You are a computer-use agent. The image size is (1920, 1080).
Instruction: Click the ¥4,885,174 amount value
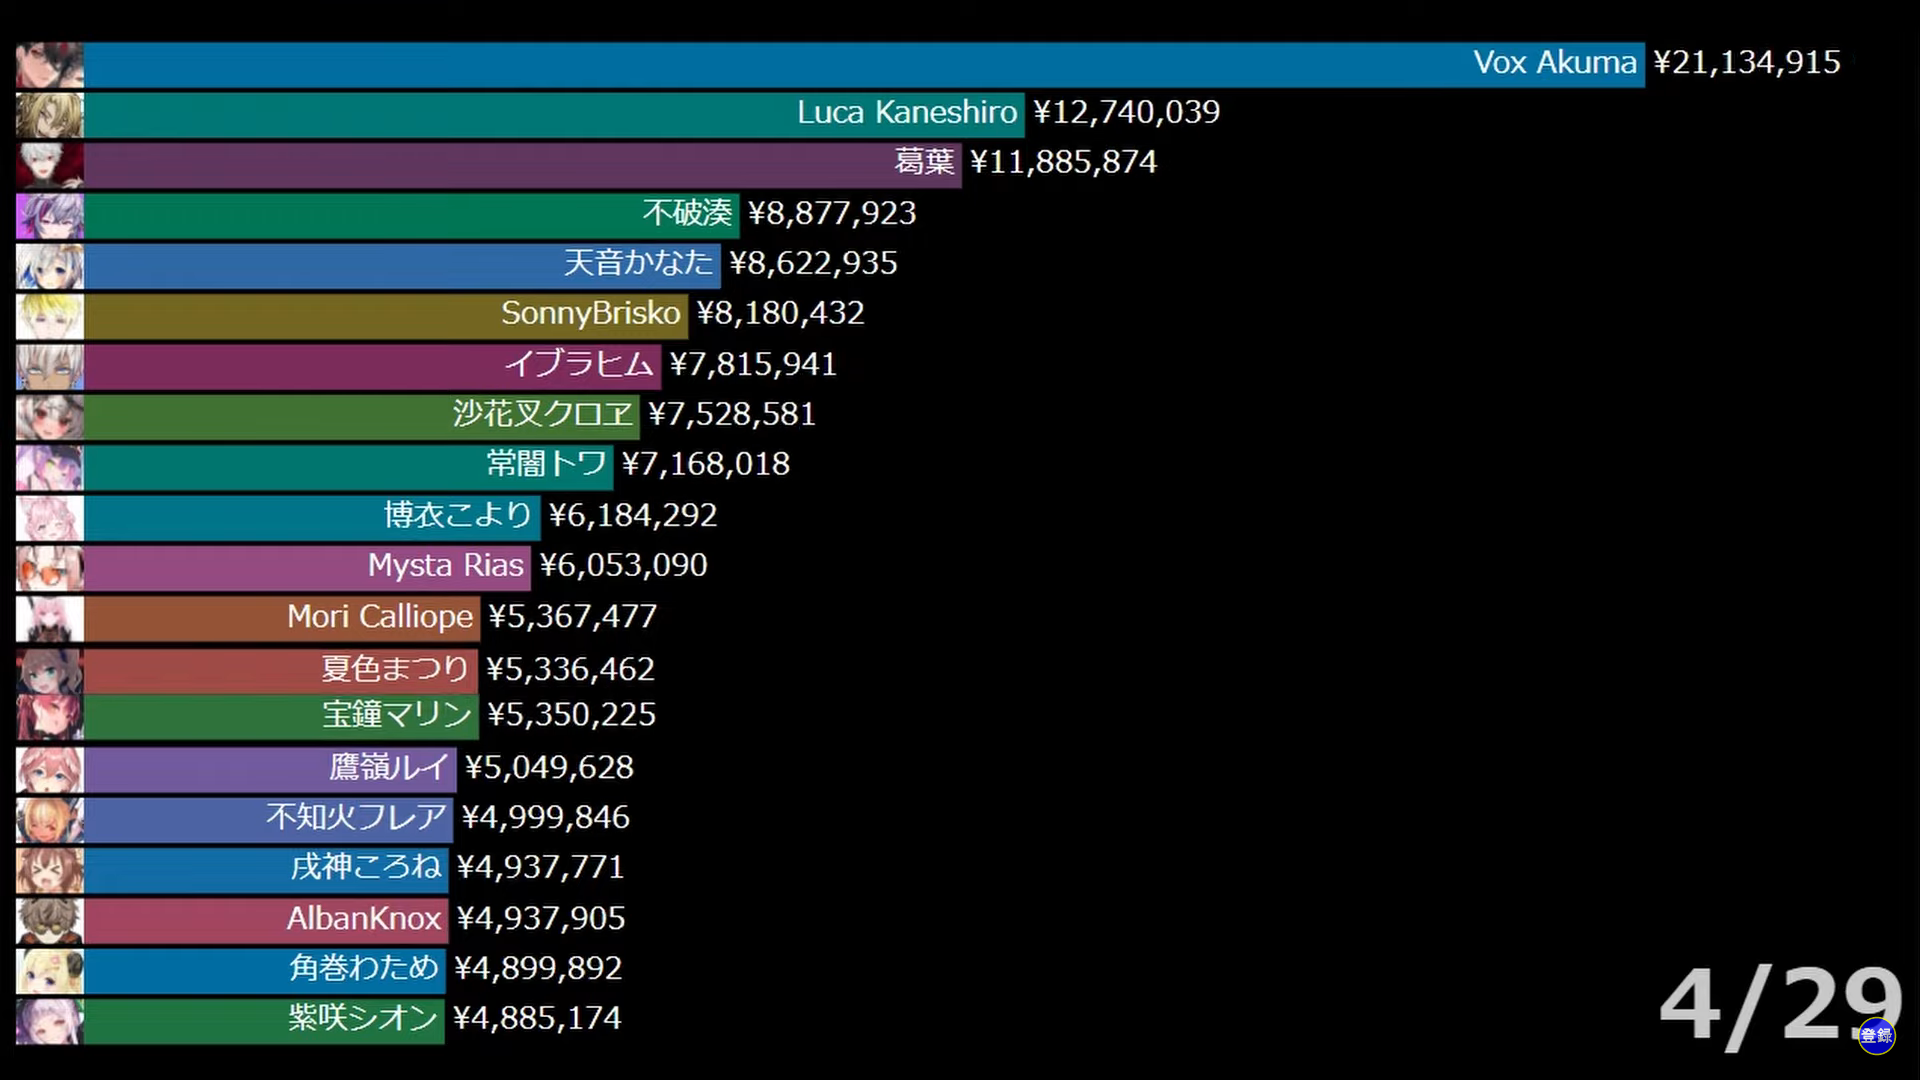(537, 1018)
